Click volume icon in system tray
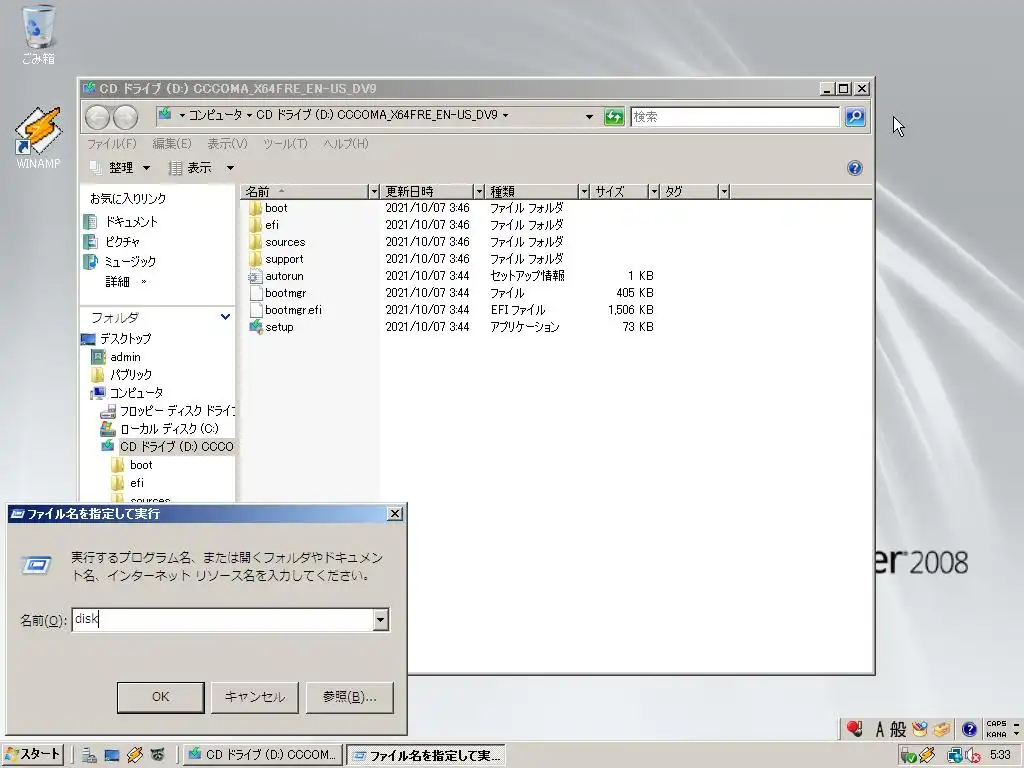The height and width of the screenshot is (768, 1024). pyautogui.click(x=973, y=756)
